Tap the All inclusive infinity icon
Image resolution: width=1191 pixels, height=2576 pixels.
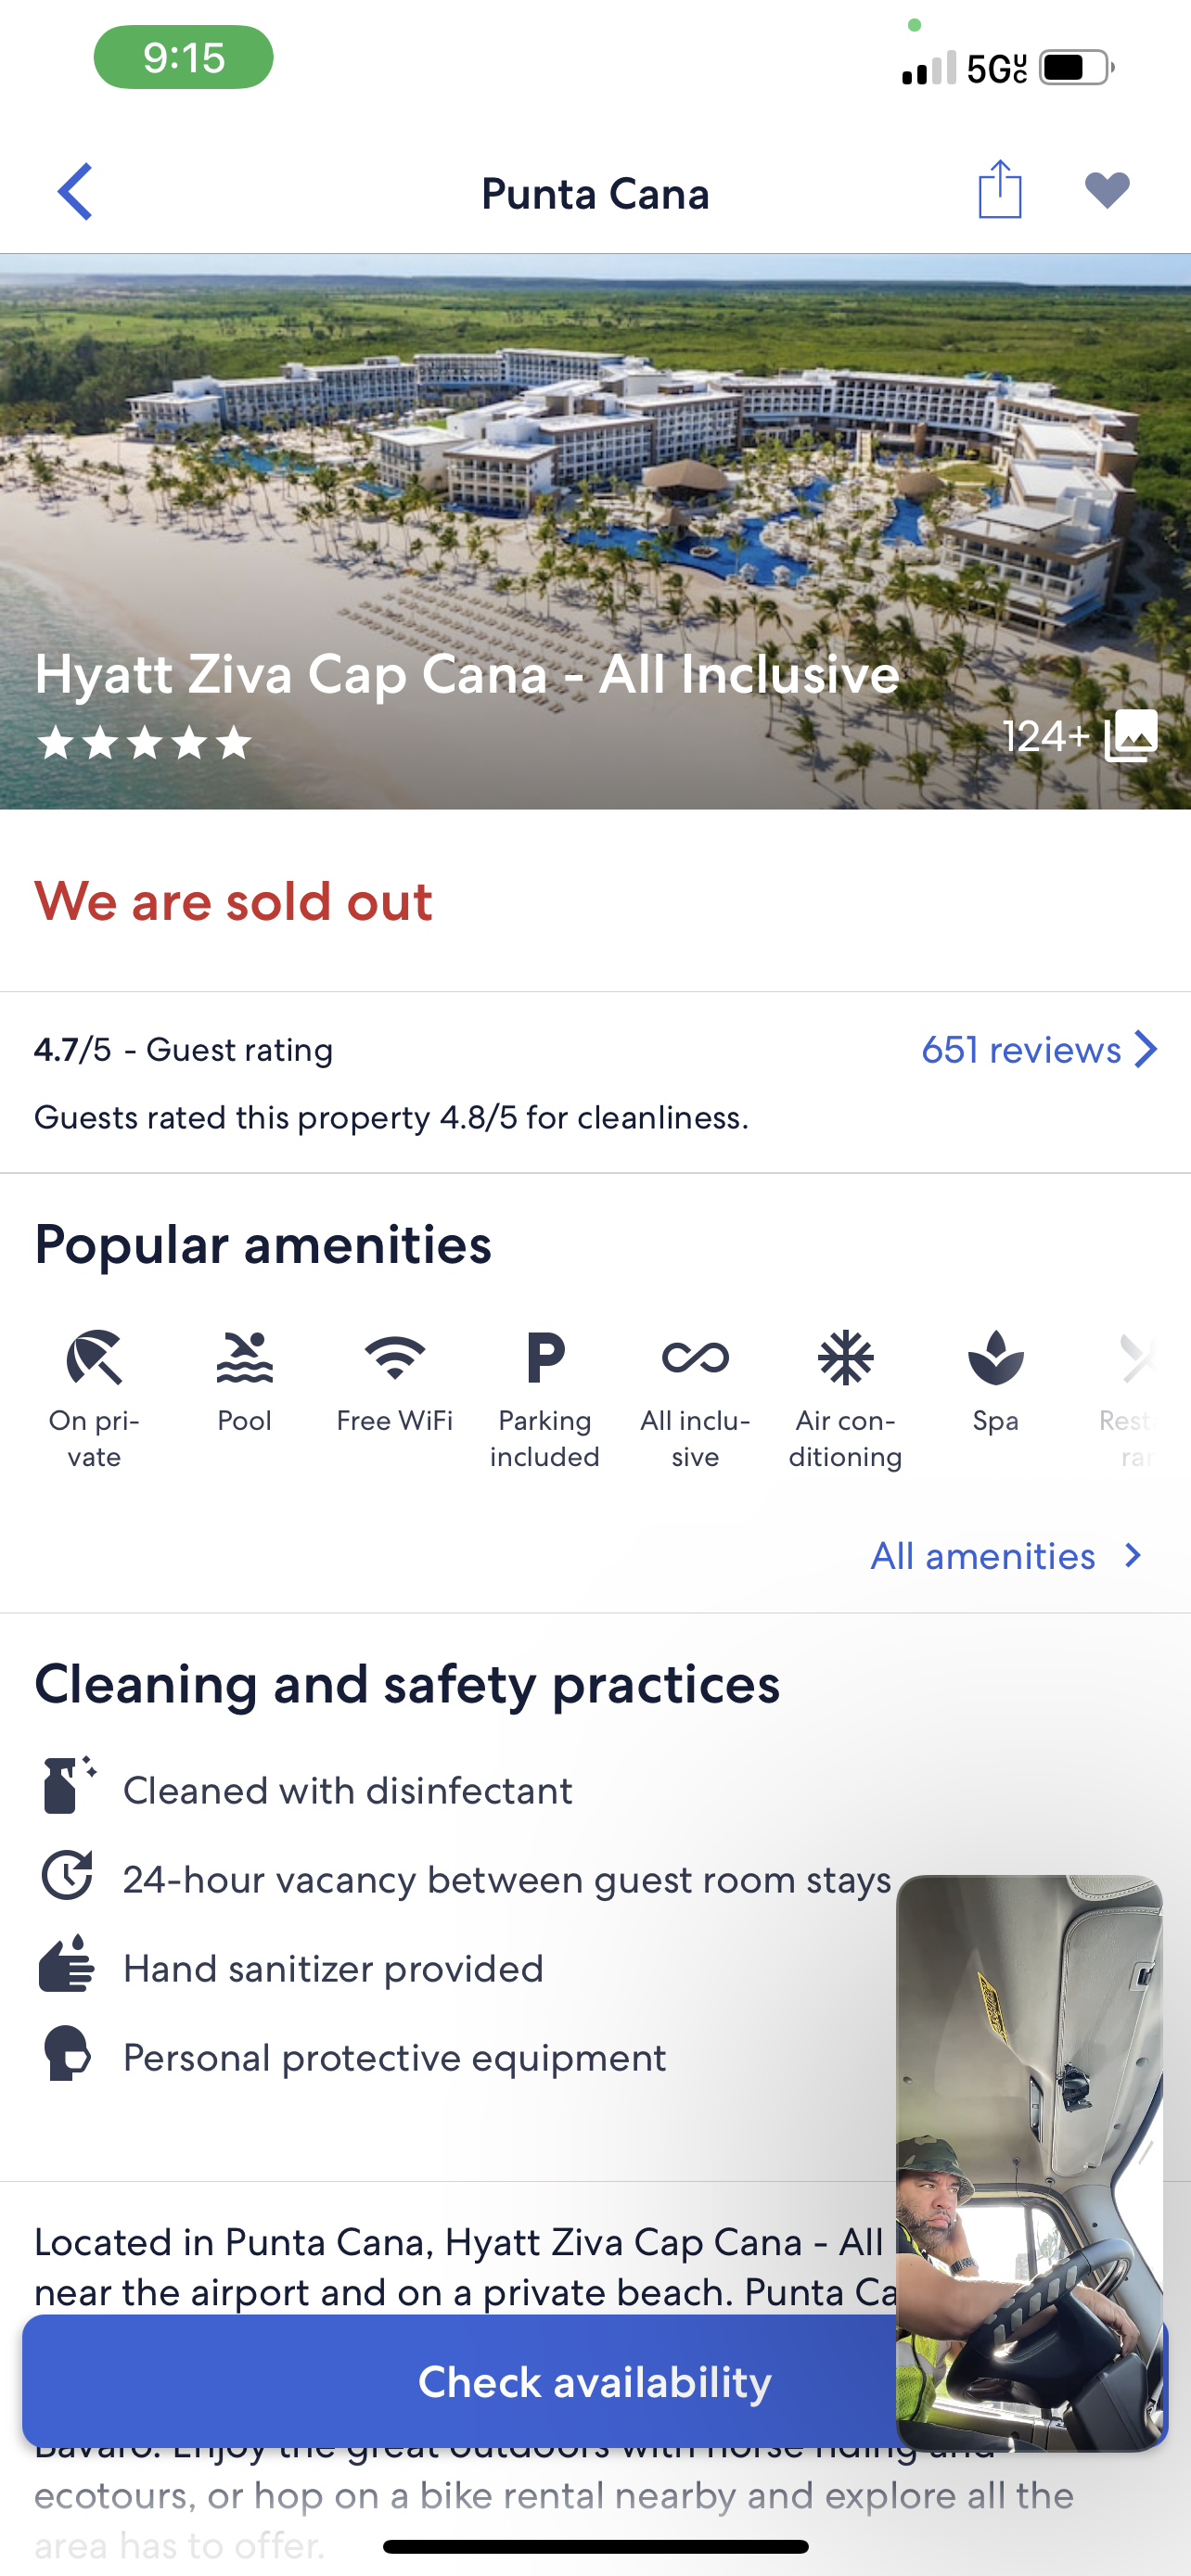695,1357
